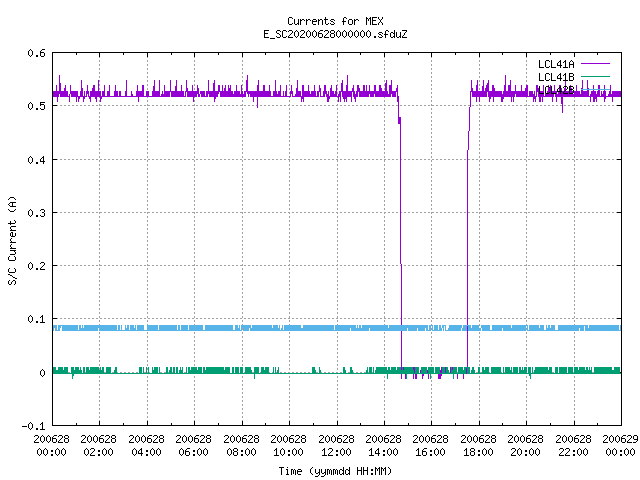Click the x-axis tick label '200628 02:00'

[98, 445]
